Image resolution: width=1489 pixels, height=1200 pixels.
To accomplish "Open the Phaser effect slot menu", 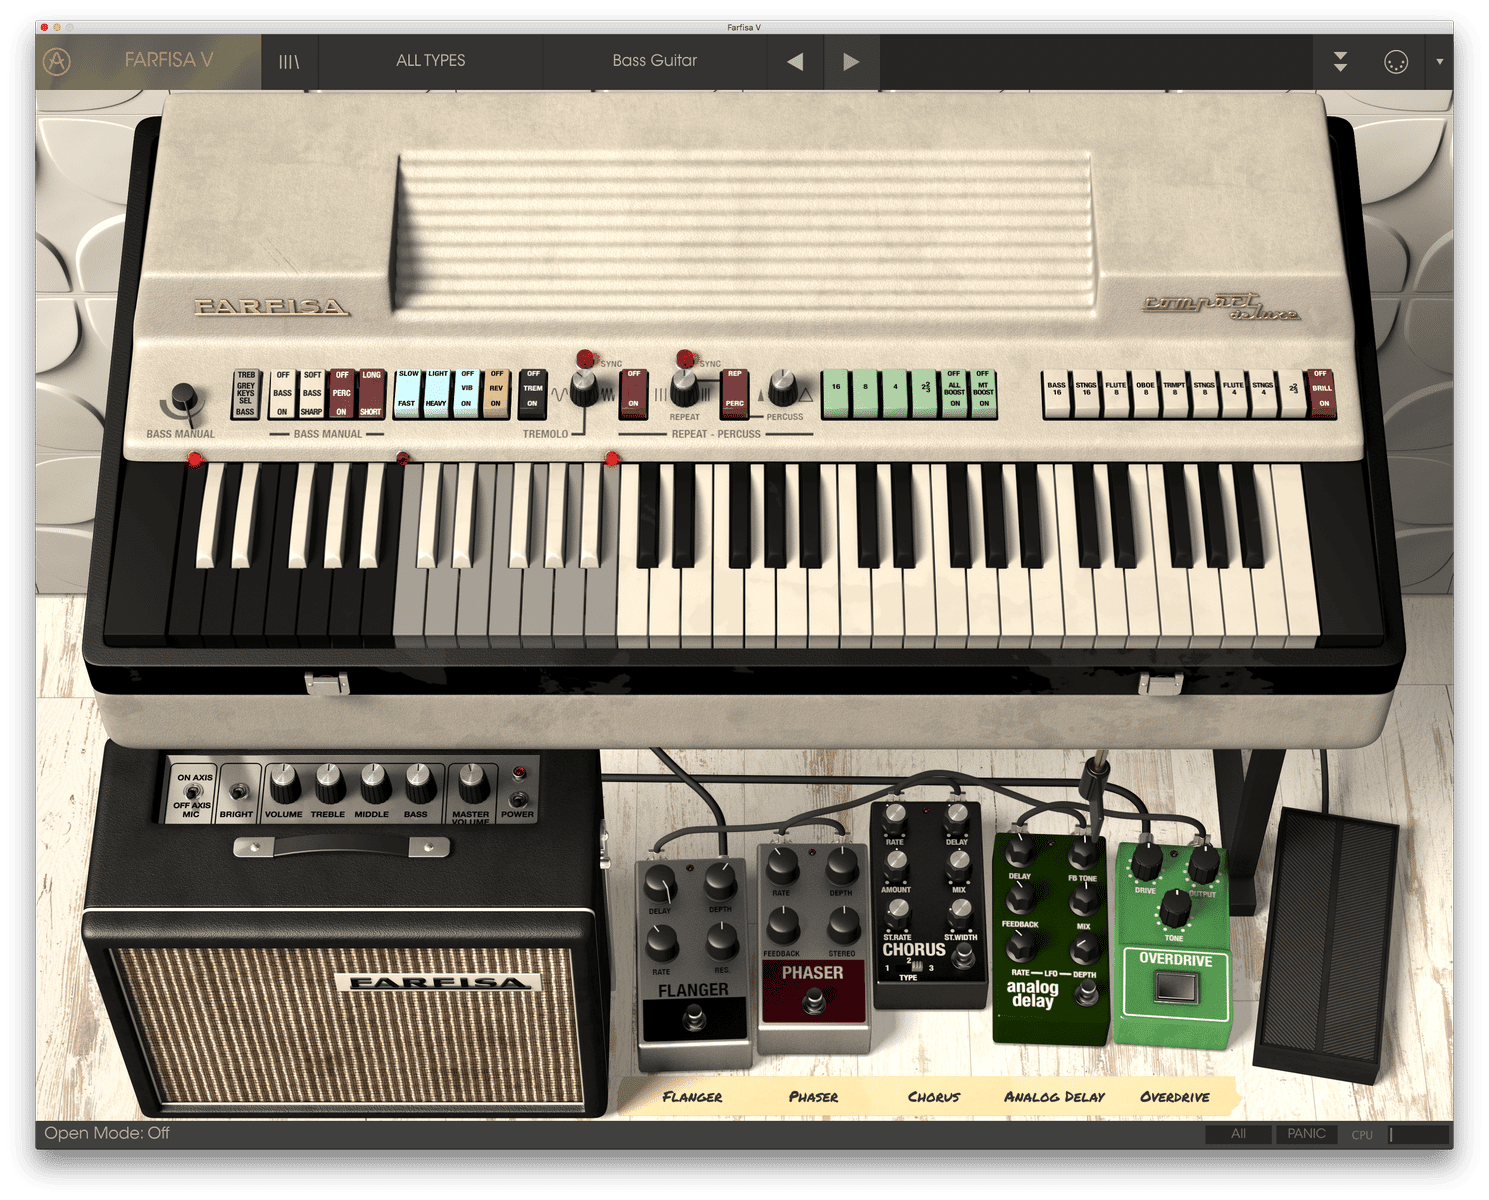I will pyautogui.click(x=814, y=1097).
